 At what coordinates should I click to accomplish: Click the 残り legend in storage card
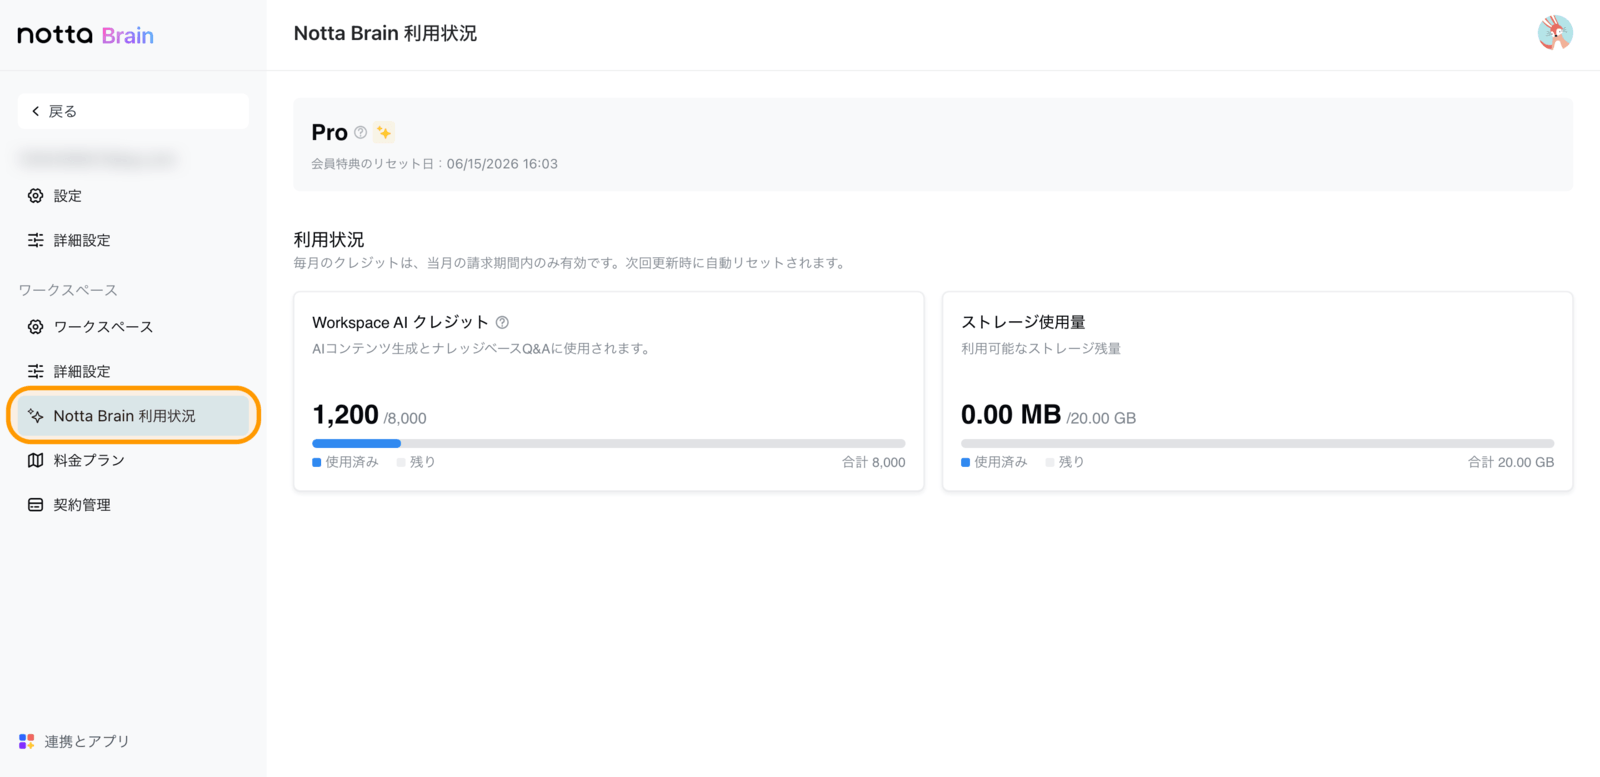[1065, 462]
